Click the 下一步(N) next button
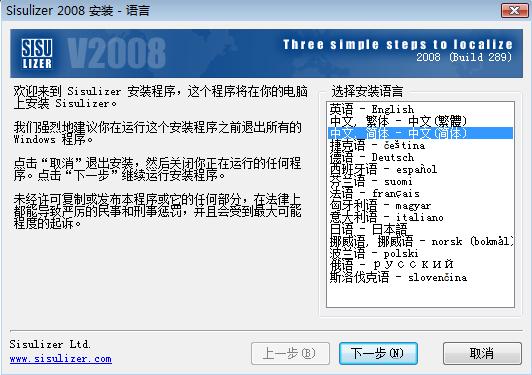 tap(378, 353)
